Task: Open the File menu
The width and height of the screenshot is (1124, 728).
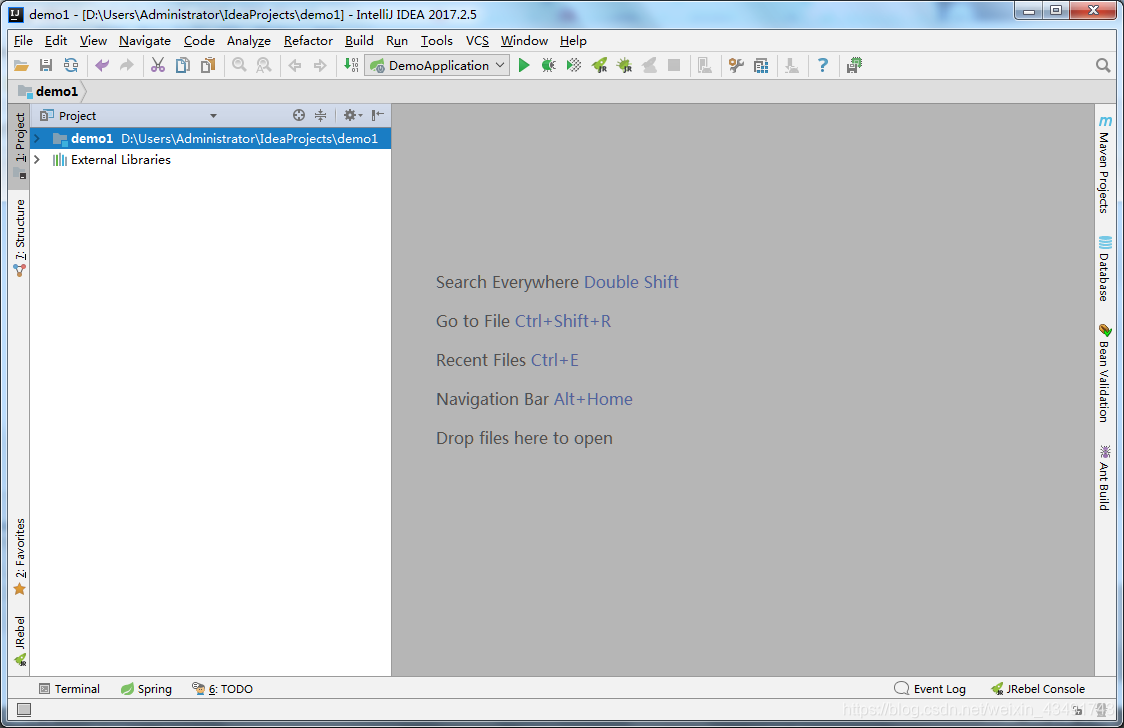Action: 23,41
